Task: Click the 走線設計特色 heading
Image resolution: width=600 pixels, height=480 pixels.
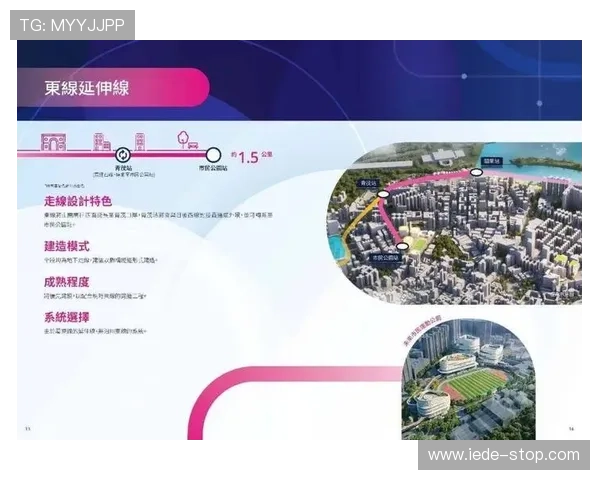Action: coord(78,201)
